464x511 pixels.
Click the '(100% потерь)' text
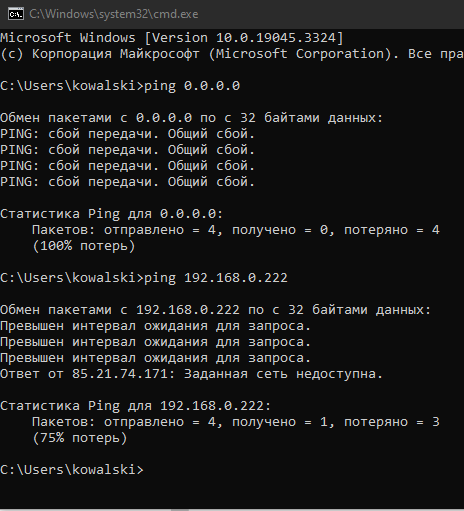[x=84, y=246]
